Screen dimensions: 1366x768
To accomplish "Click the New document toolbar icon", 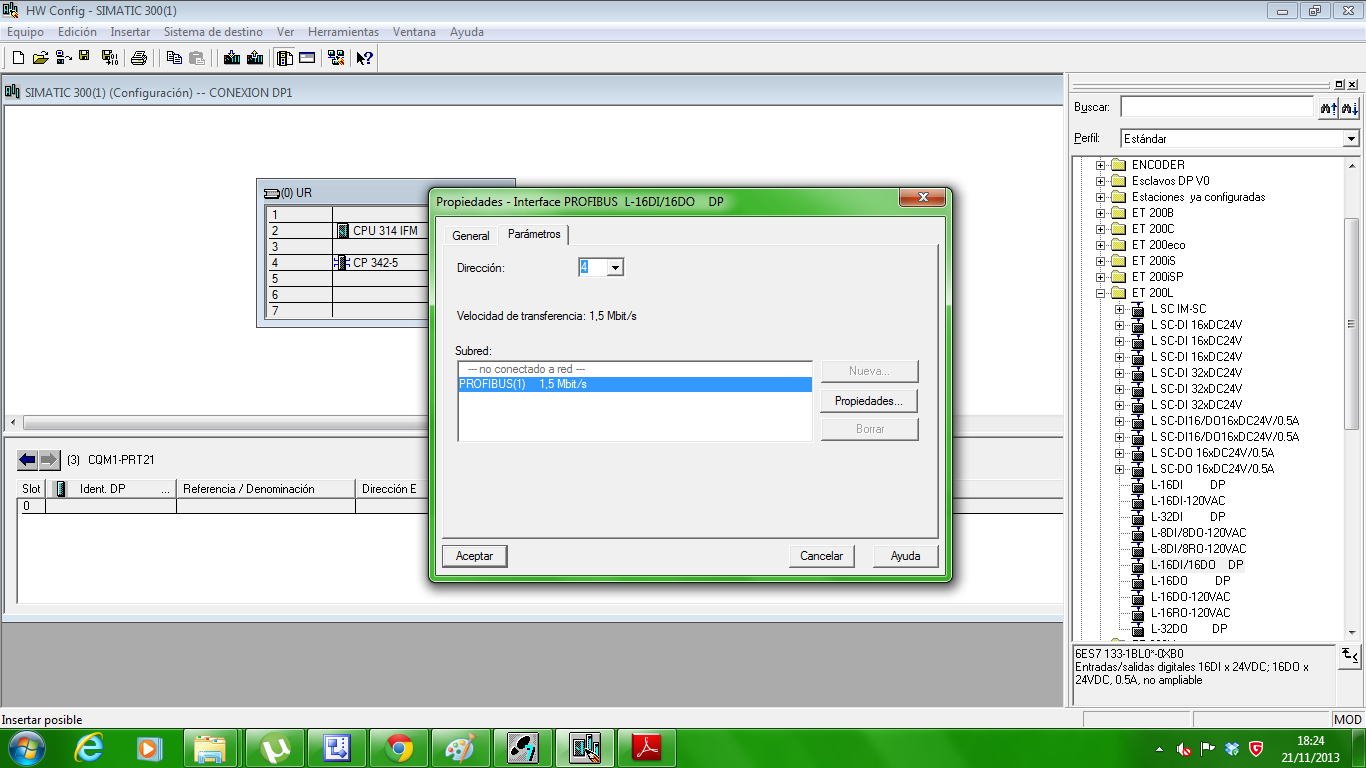I will [17, 58].
